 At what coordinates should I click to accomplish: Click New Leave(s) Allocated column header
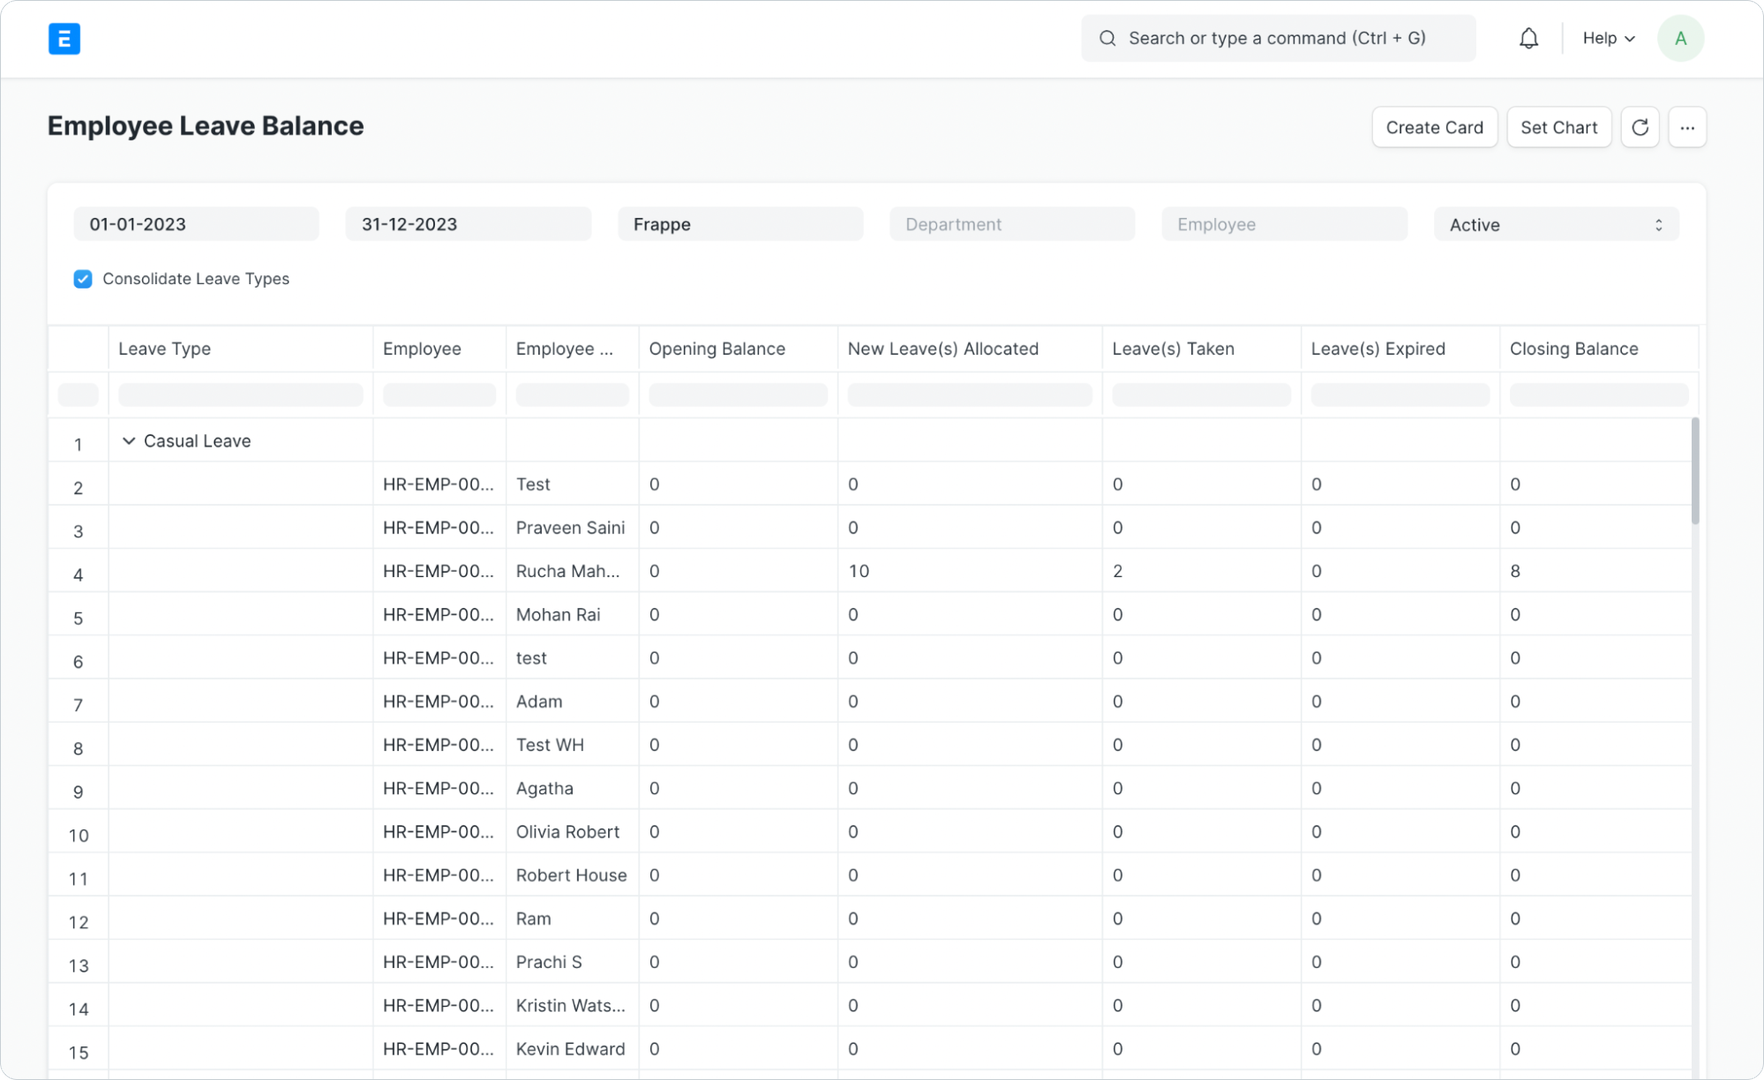pos(970,349)
